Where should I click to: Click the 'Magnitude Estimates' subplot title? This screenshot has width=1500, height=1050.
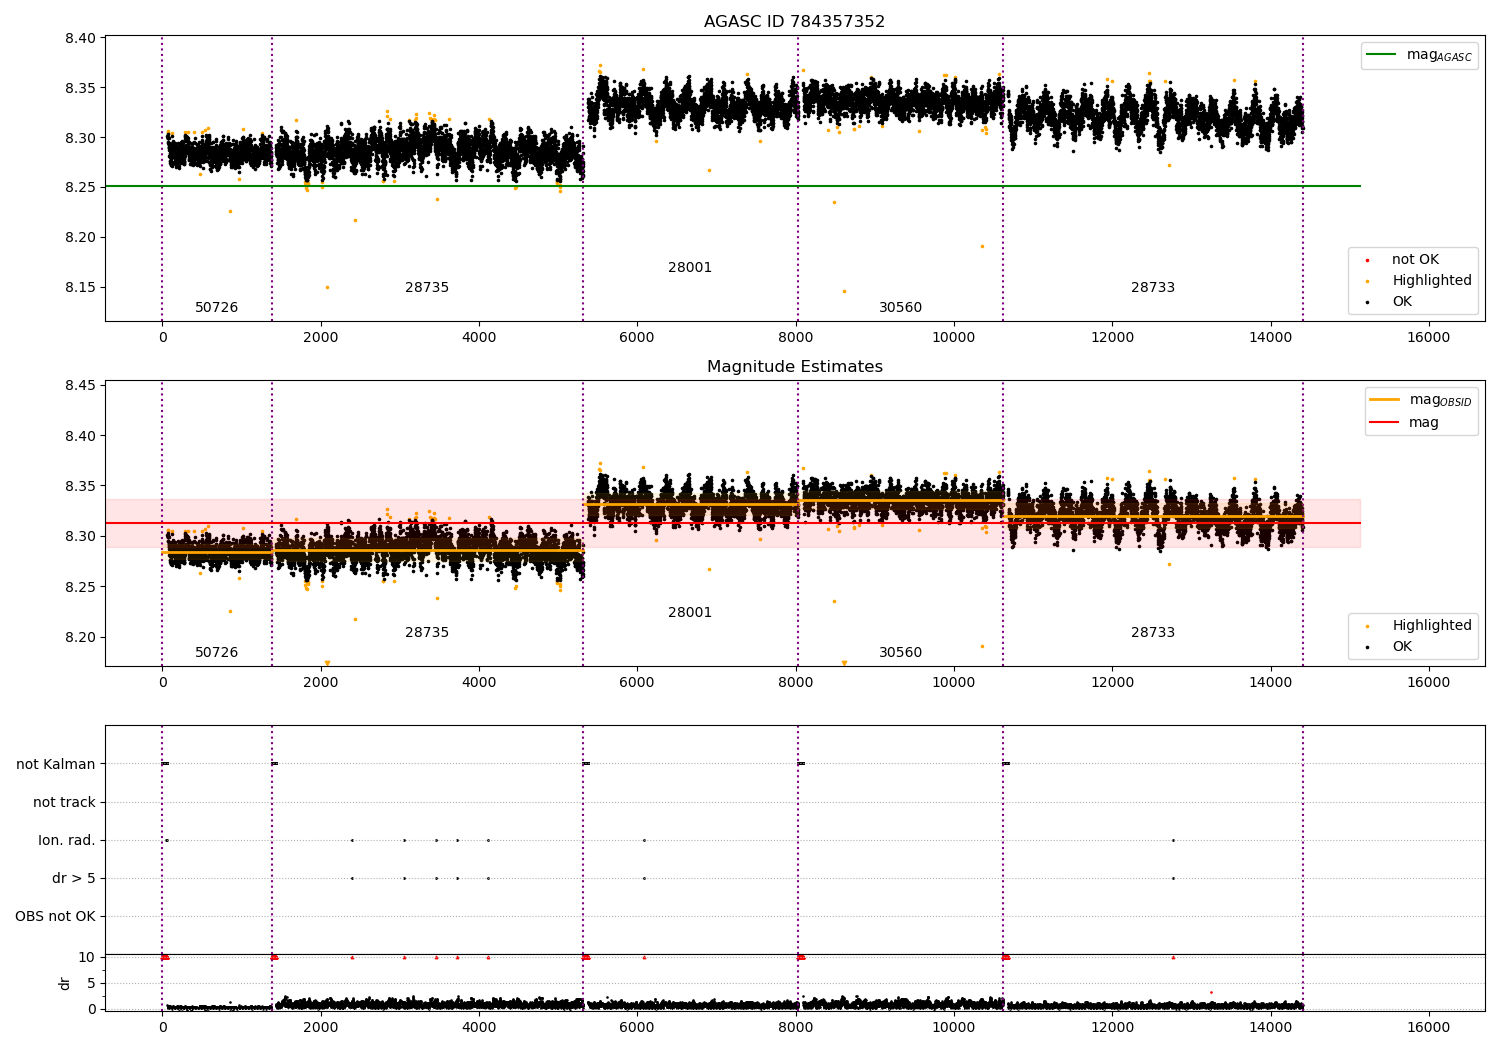(794, 366)
